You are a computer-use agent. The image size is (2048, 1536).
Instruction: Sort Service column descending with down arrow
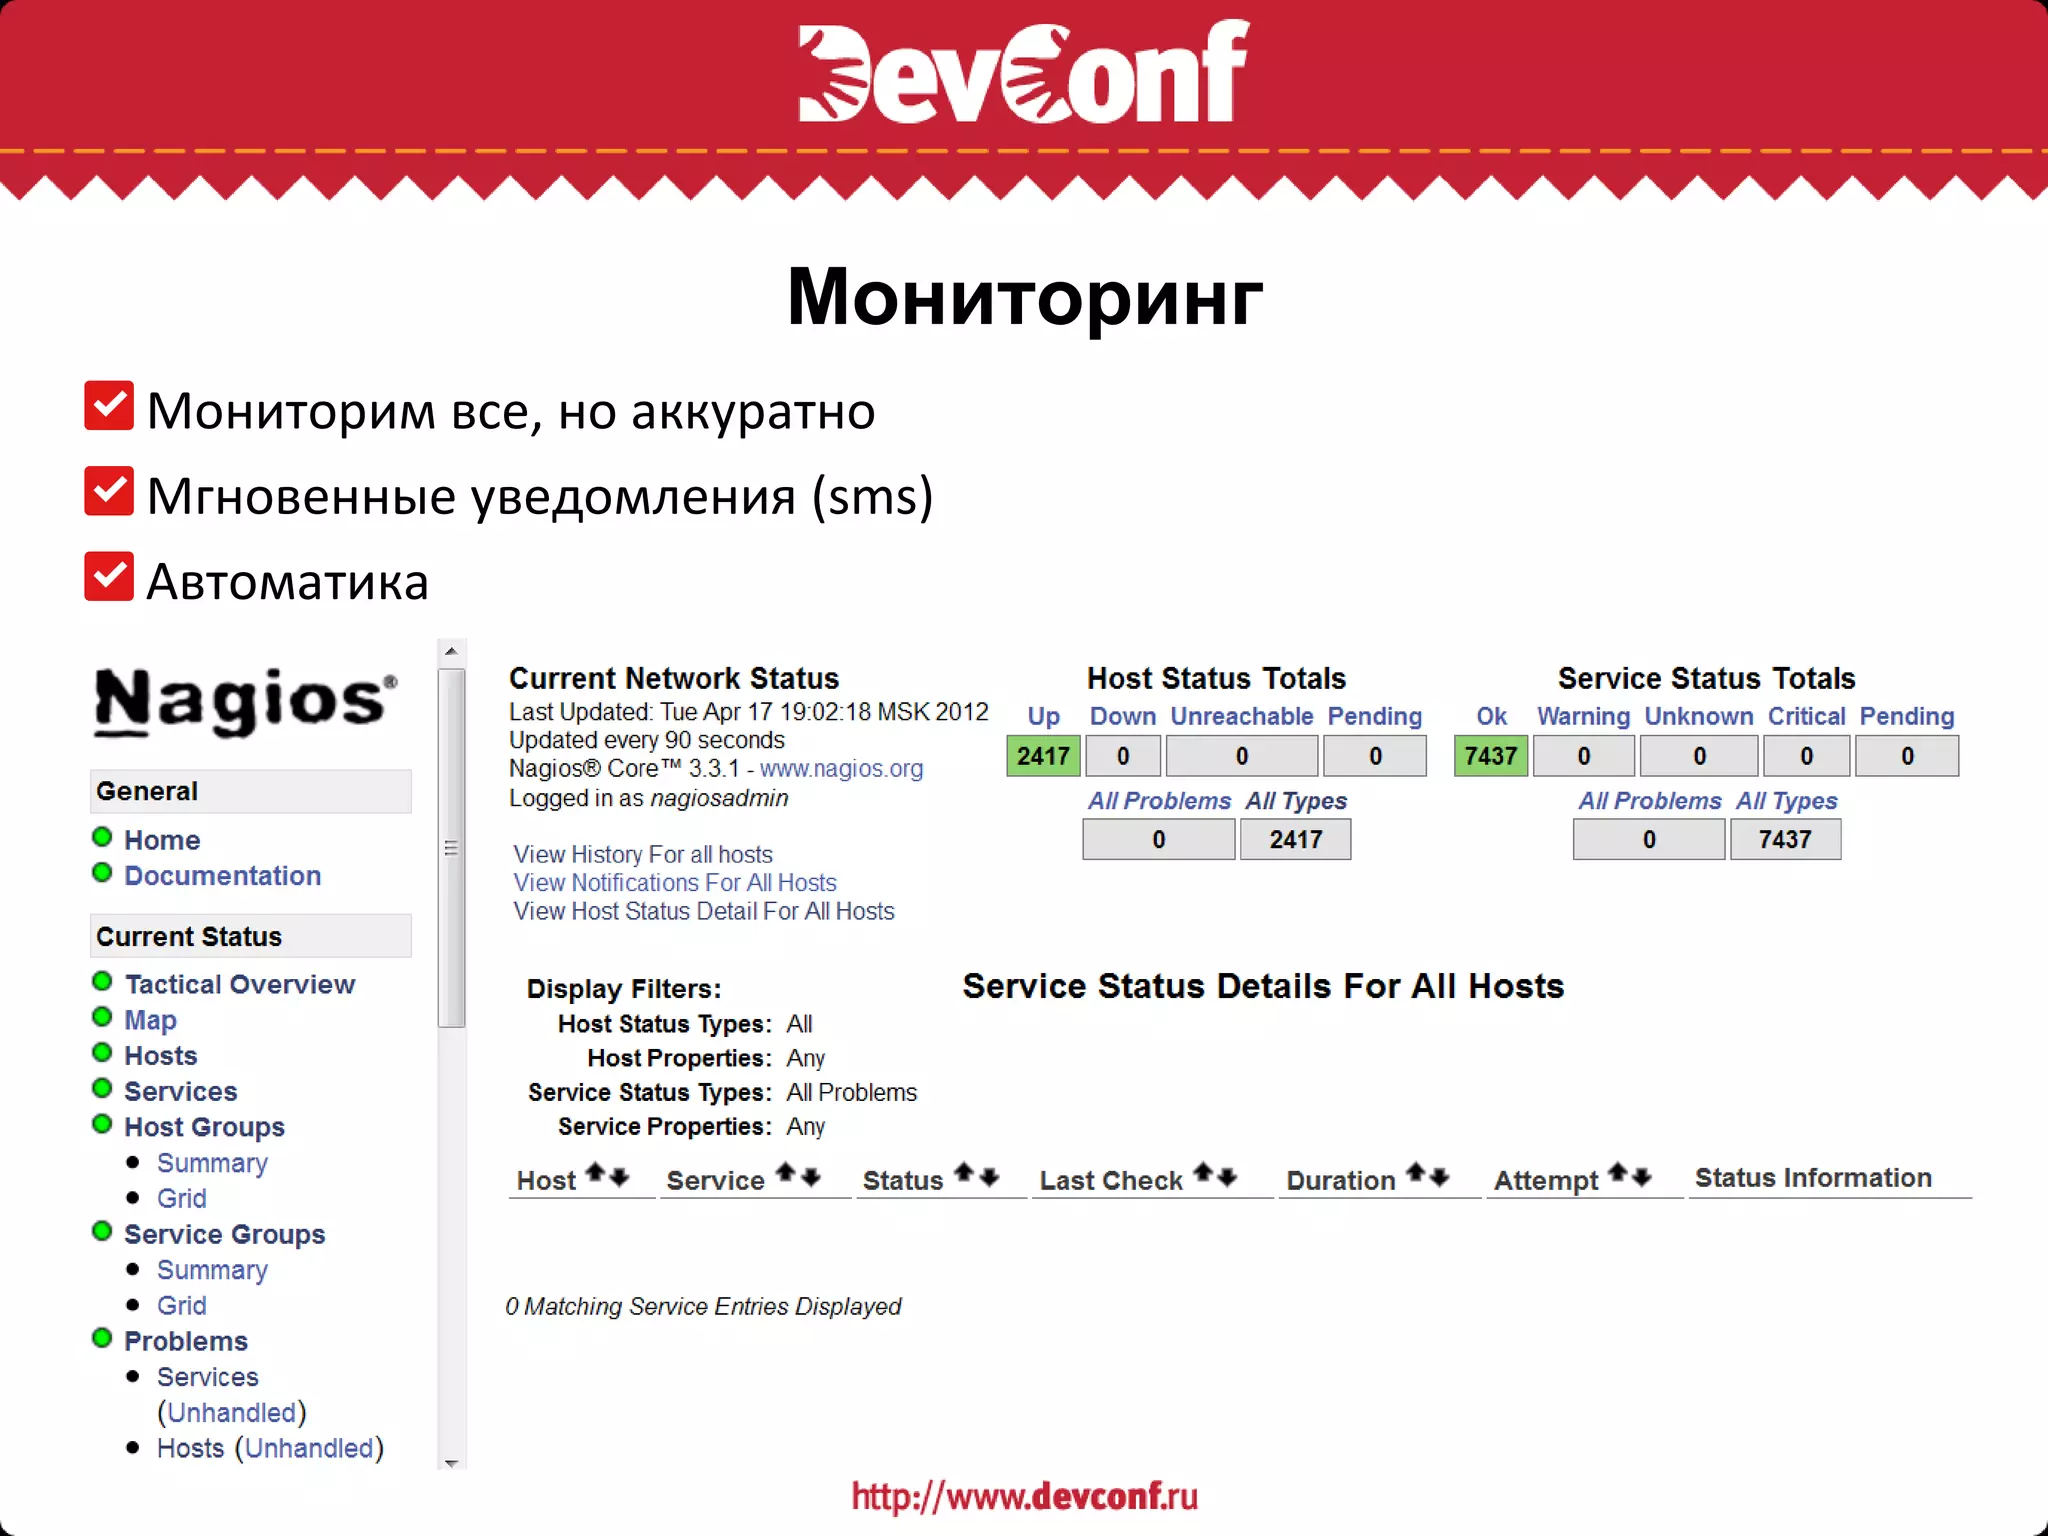click(x=810, y=1177)
